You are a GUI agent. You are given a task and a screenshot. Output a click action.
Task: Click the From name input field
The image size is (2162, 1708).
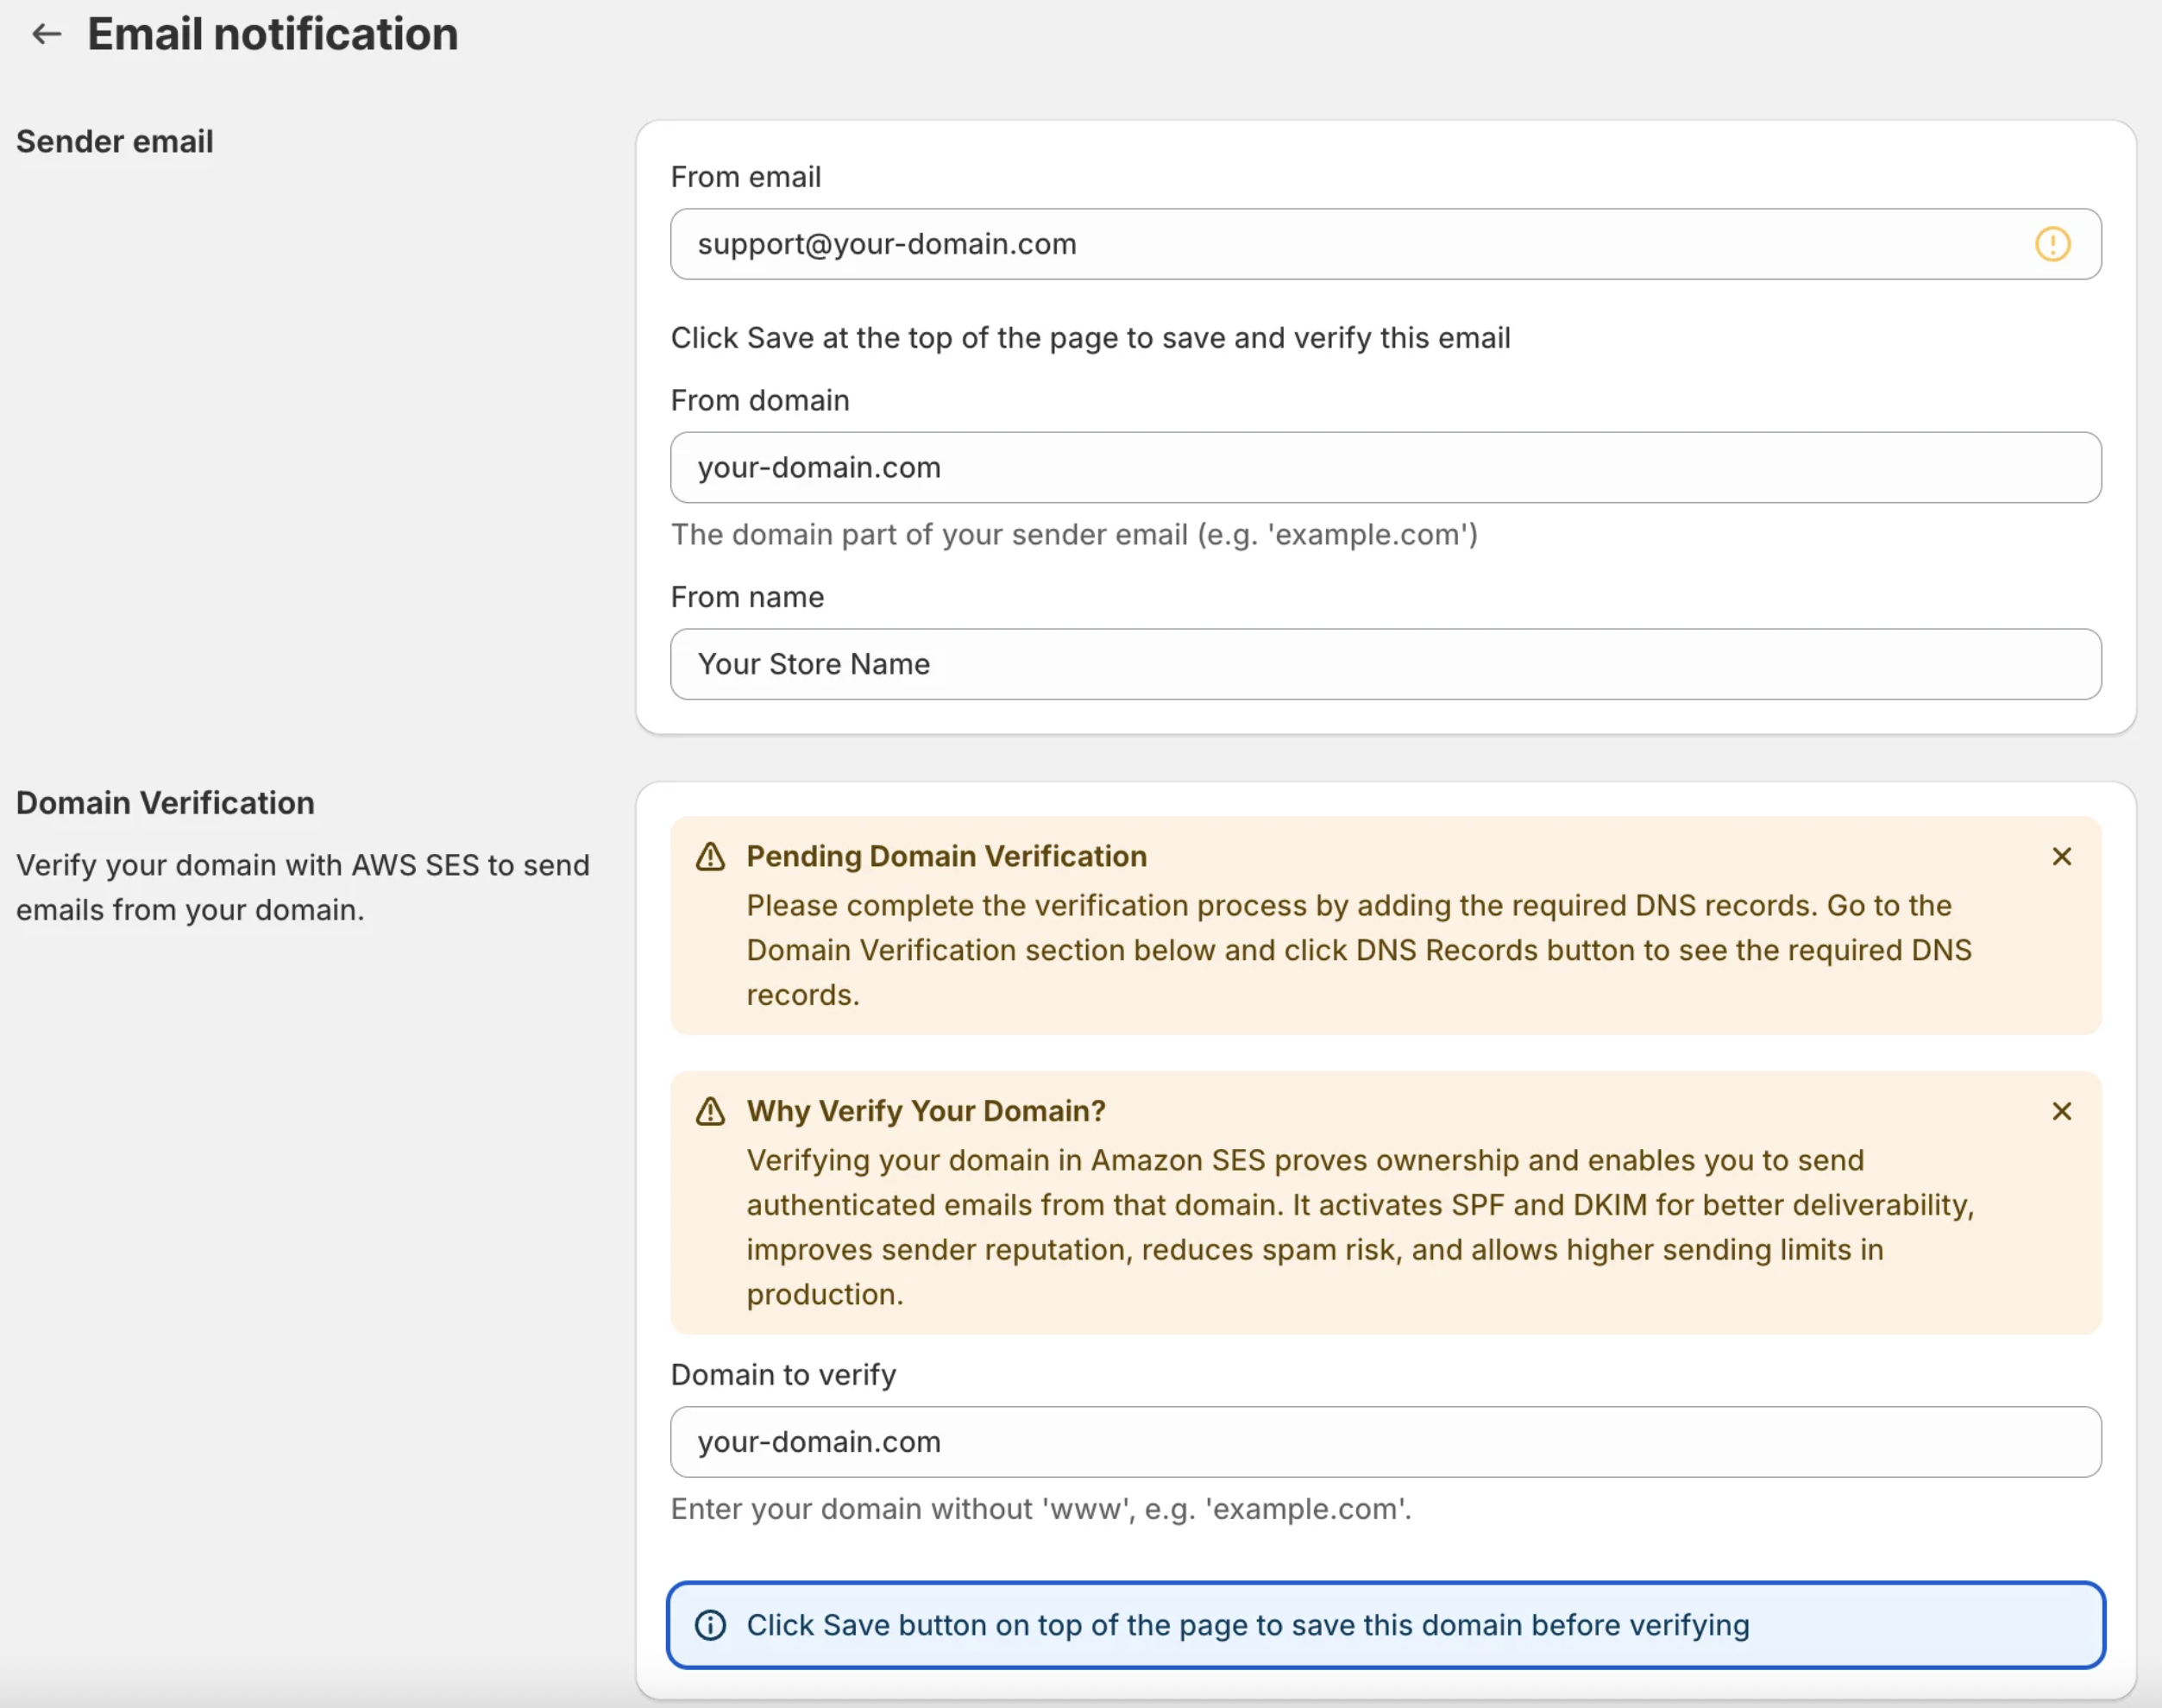1385,664
